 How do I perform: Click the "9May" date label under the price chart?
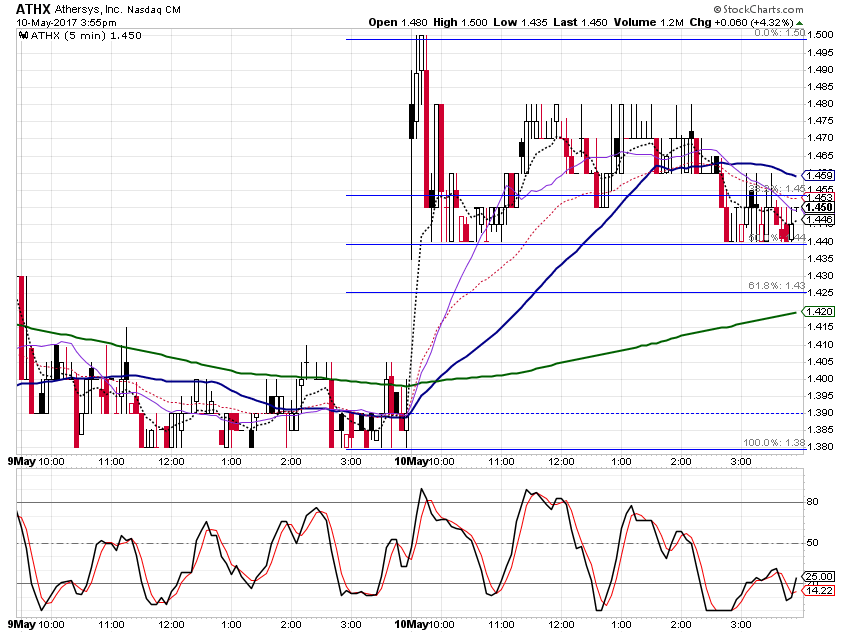21,462
